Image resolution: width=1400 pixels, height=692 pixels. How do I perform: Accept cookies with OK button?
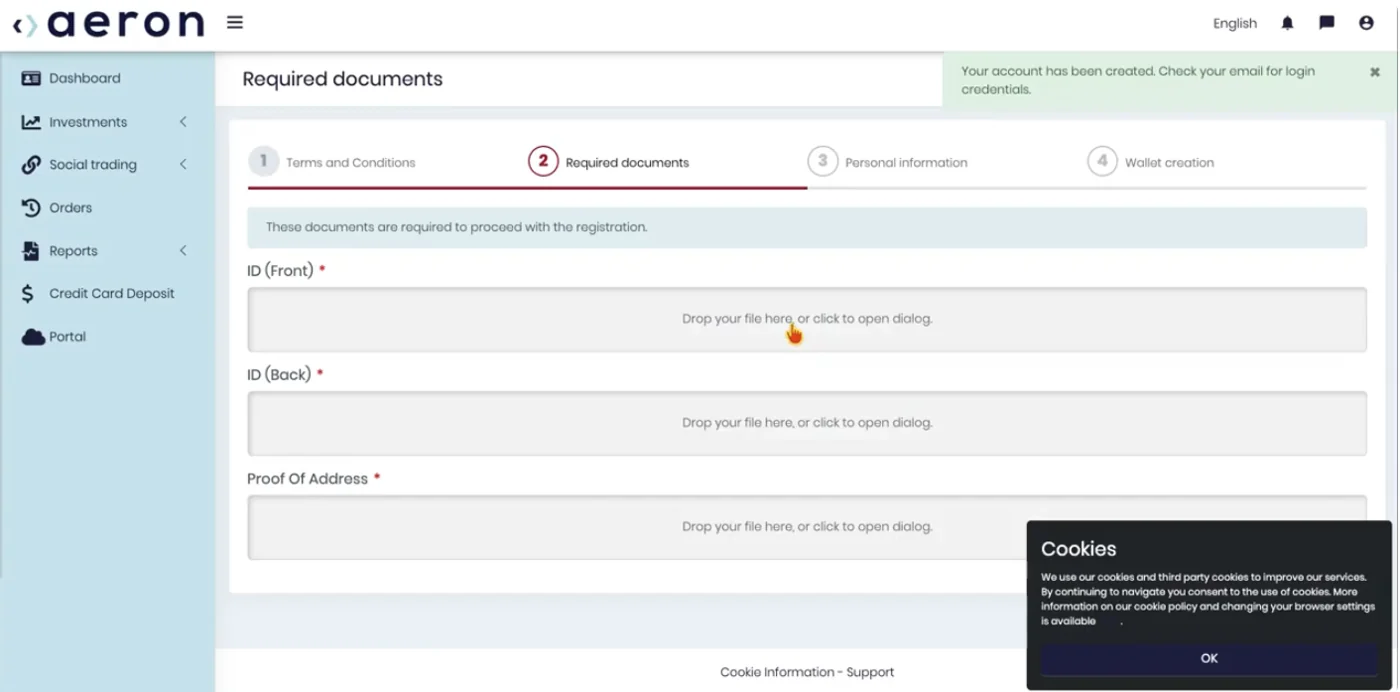point(1209,658)
